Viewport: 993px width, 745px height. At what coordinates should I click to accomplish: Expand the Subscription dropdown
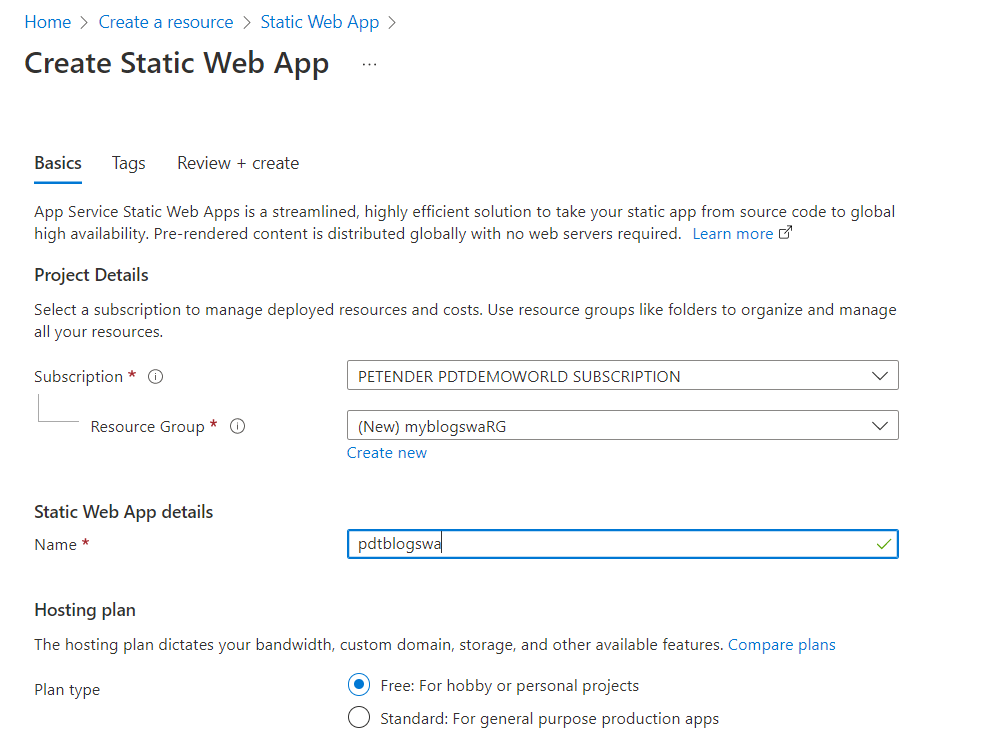879,376
